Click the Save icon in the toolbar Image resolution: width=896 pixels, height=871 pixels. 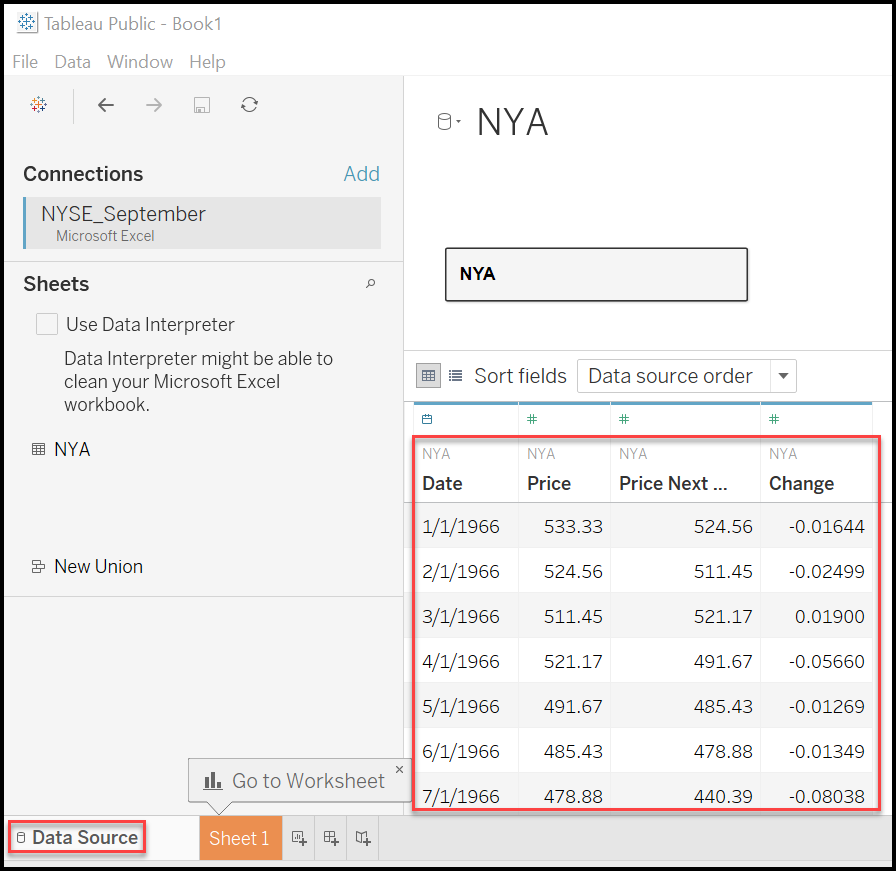(201, 104)
